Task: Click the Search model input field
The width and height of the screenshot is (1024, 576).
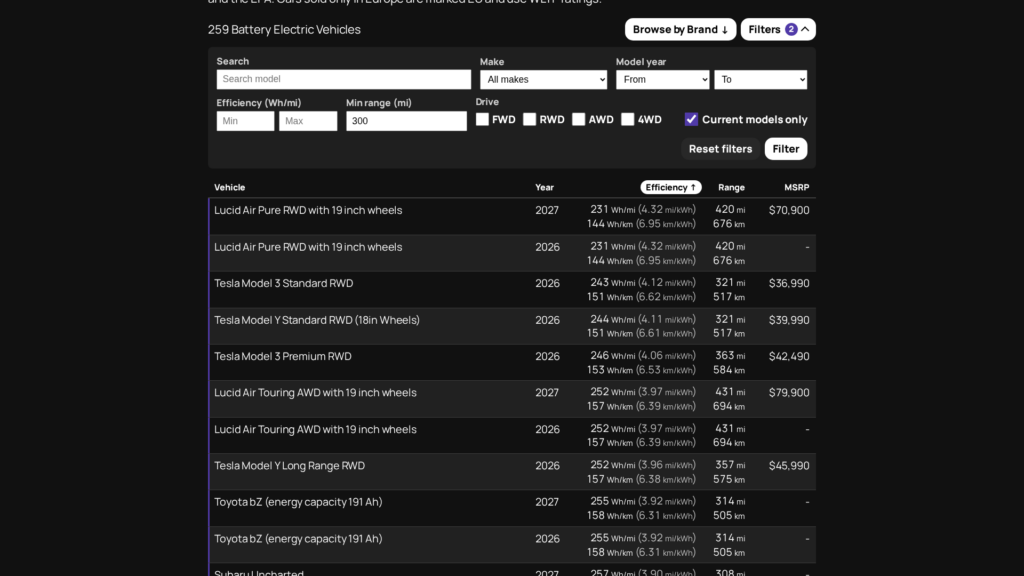Action: tap(344, 79)
